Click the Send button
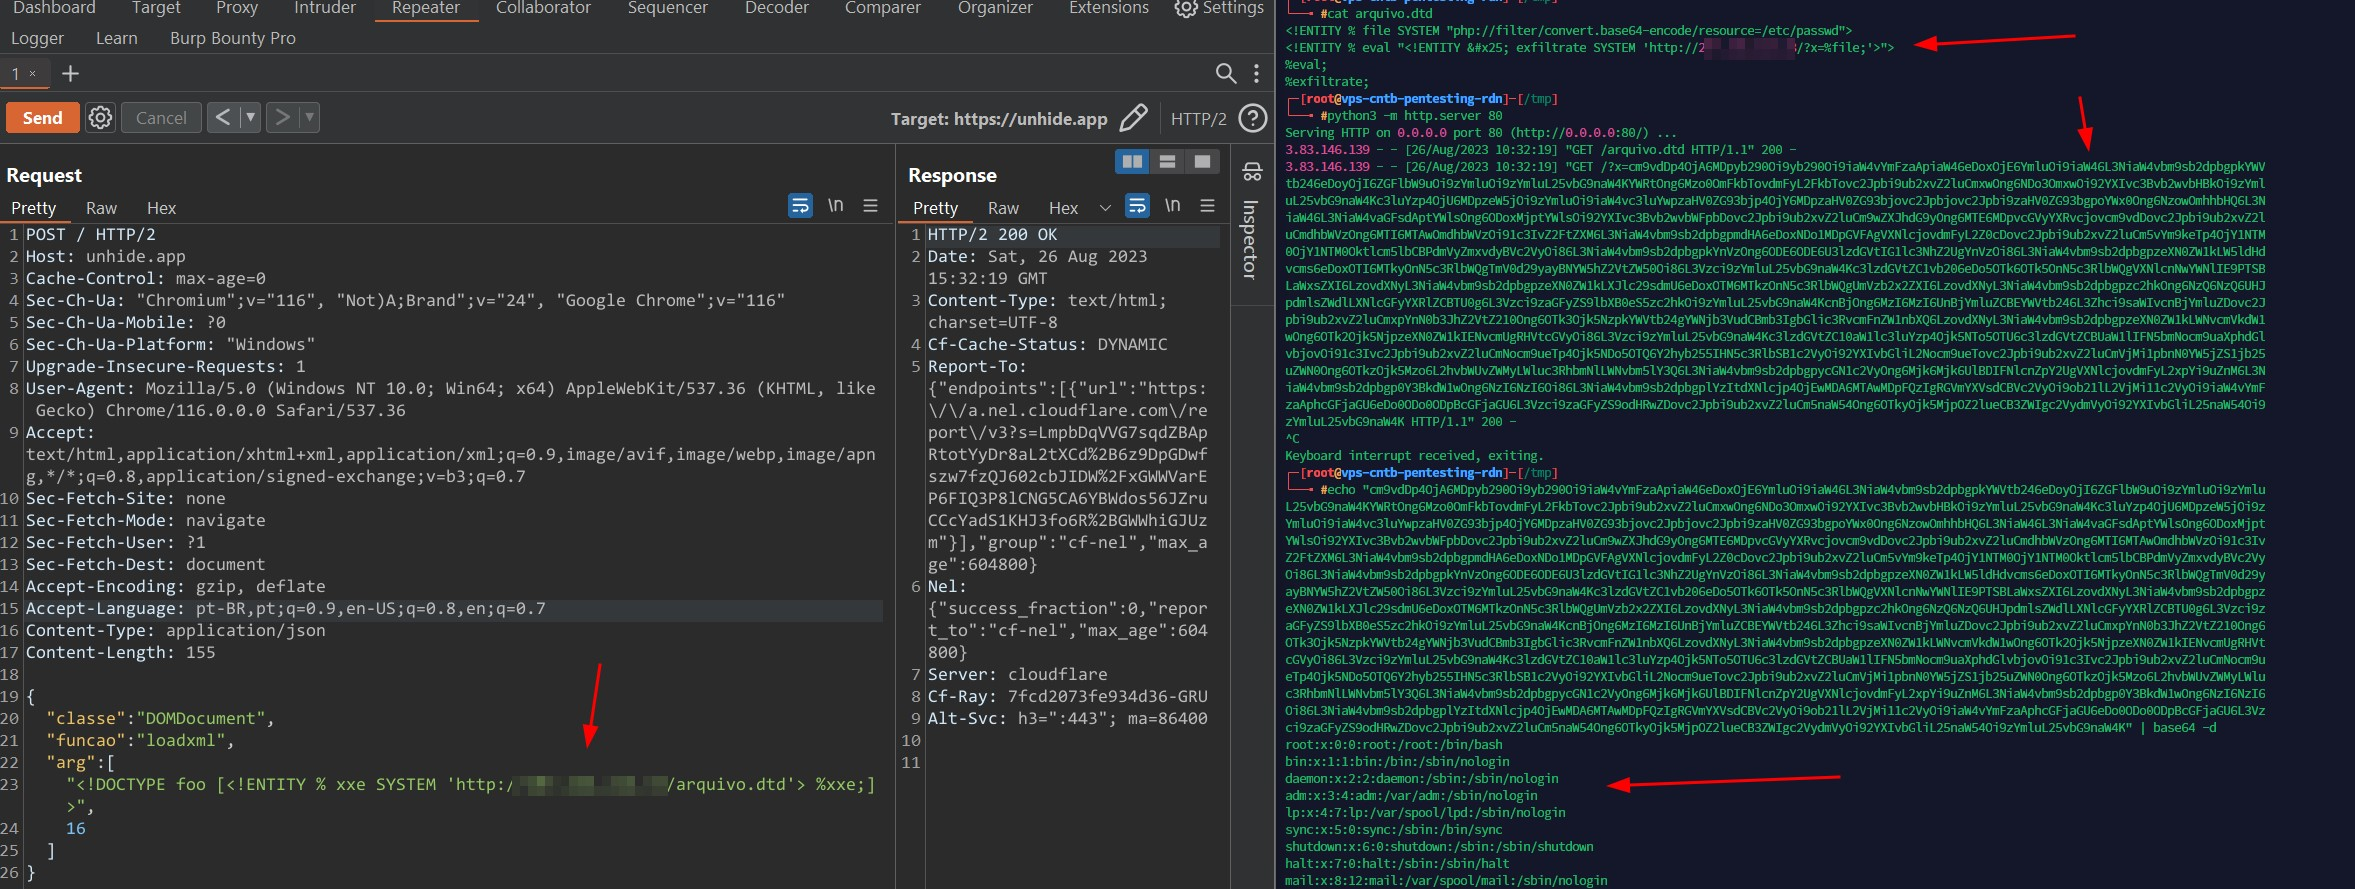 tap(43, 118)
